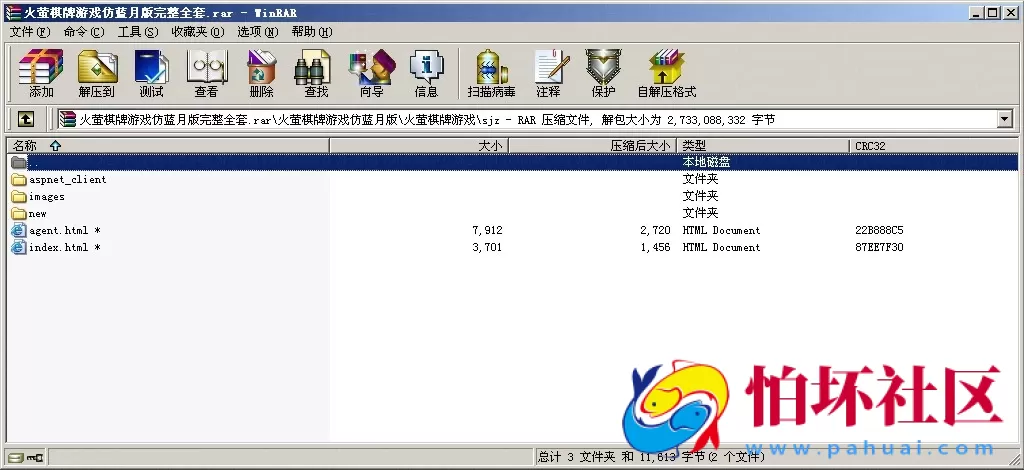
Task: Click the CRC32 value 87EE7F30
Action: click(x=879, y=247)
